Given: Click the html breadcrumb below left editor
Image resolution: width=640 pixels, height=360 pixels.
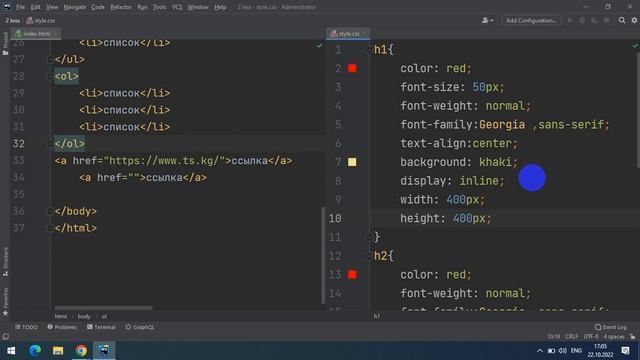Looking at the screenshot, I should tap(61, 316).
